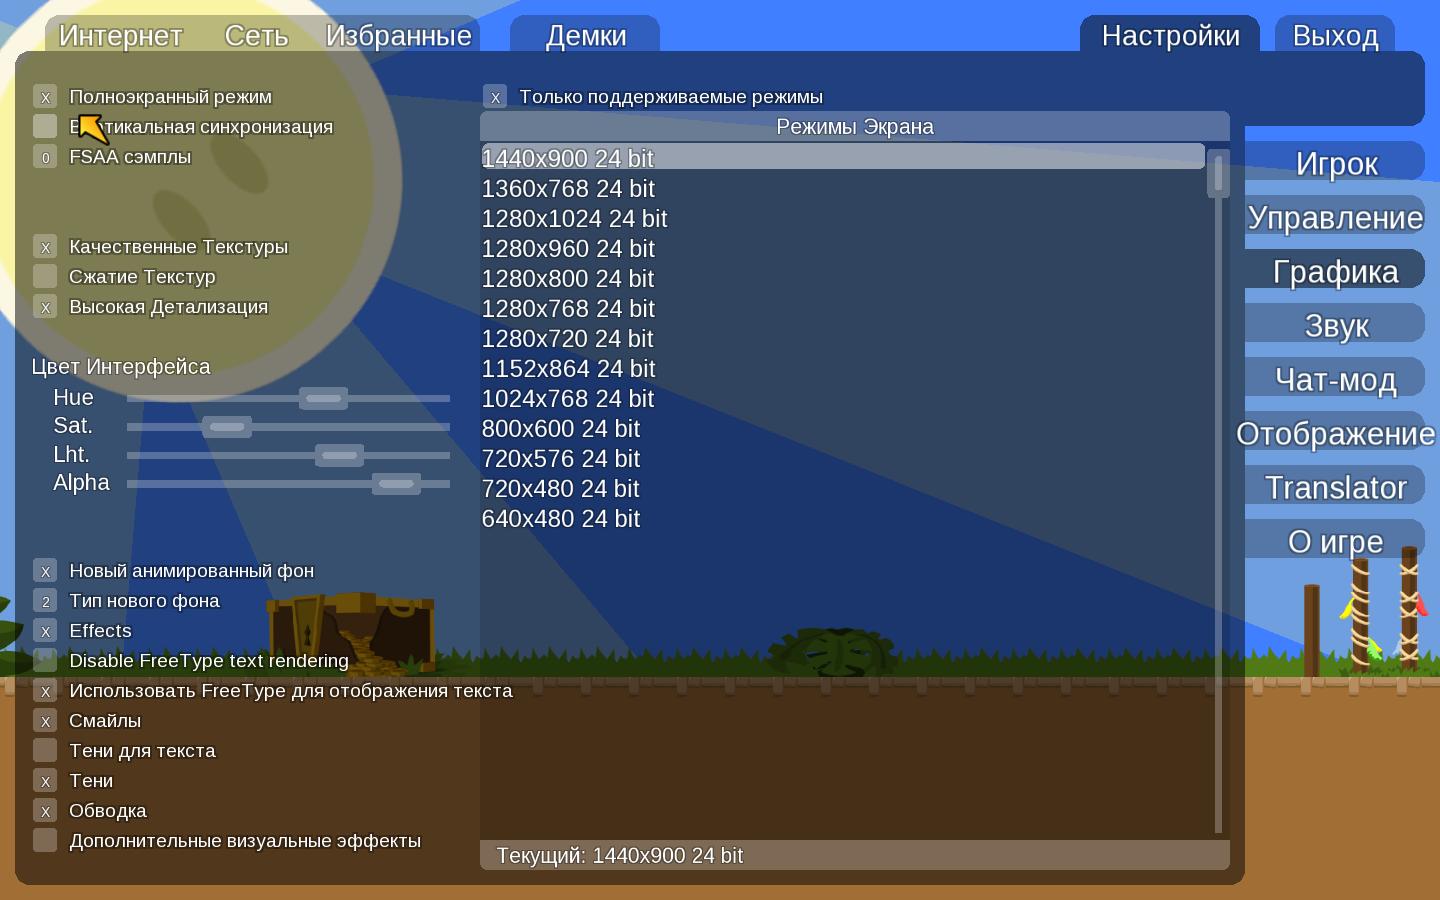The height and width of the screenshot is (900, 1440).
Task: Select 800x600 24 bit screen mode
Action: [843, 428]
